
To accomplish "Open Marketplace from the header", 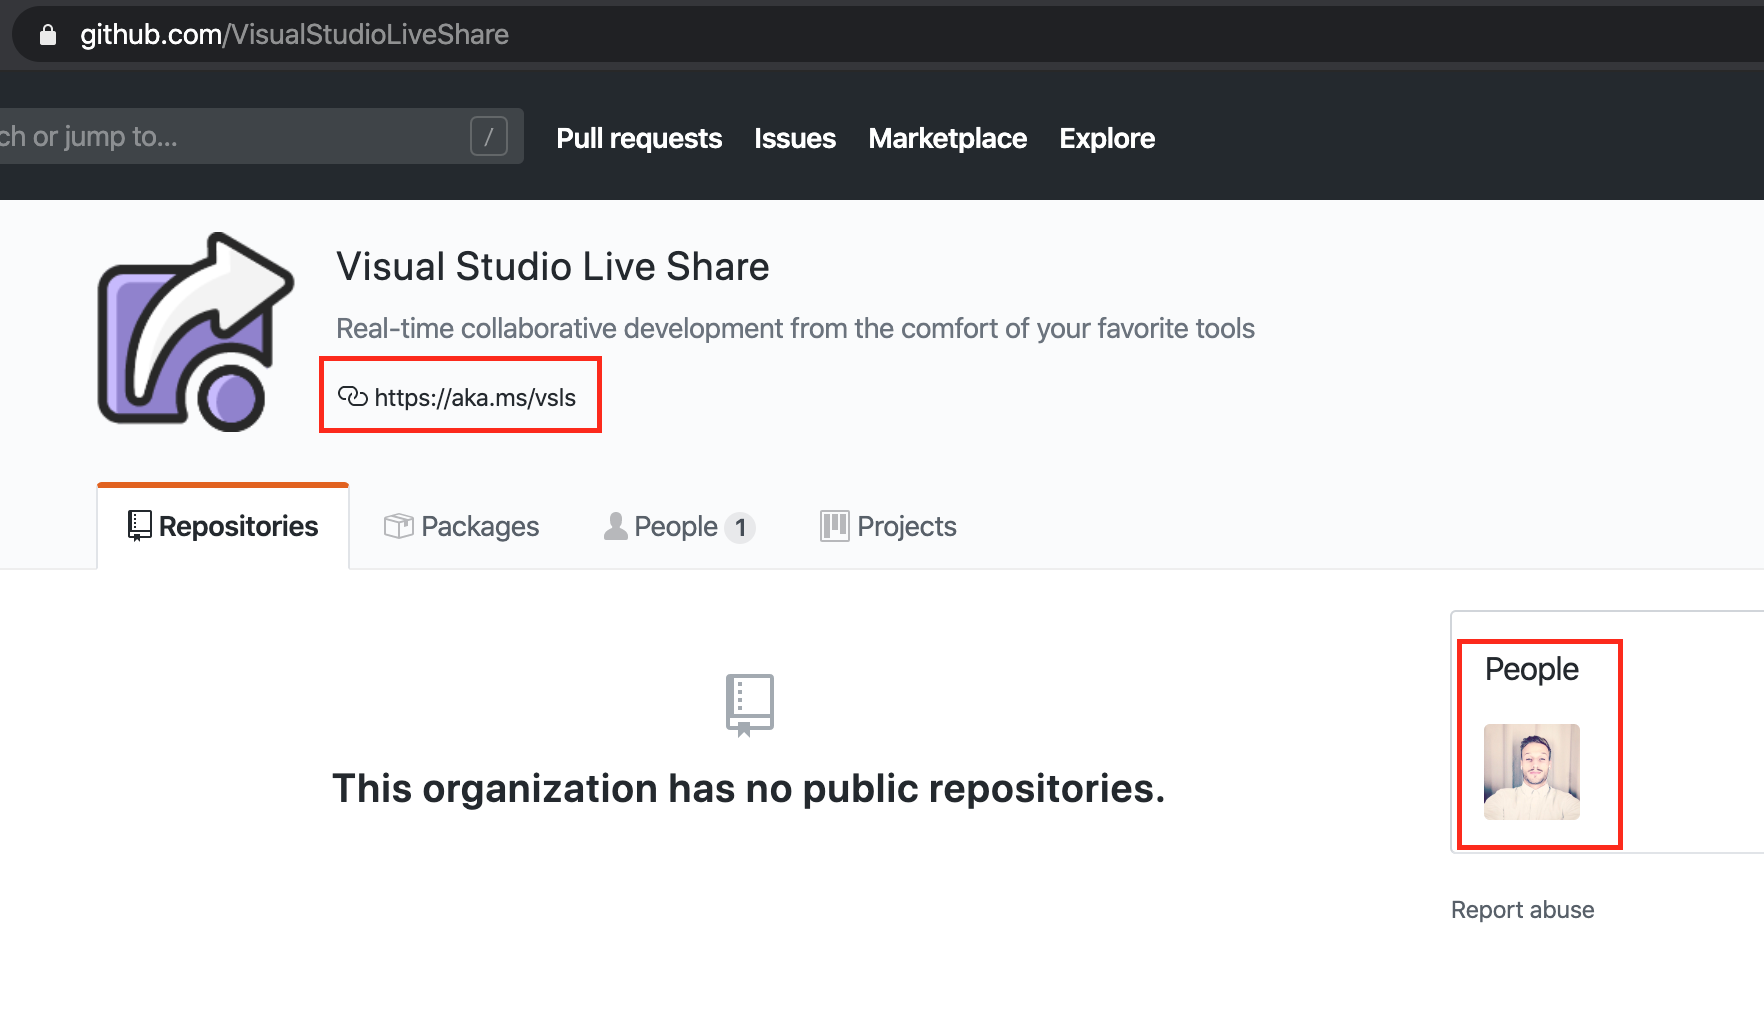I will tap(948, 138).
